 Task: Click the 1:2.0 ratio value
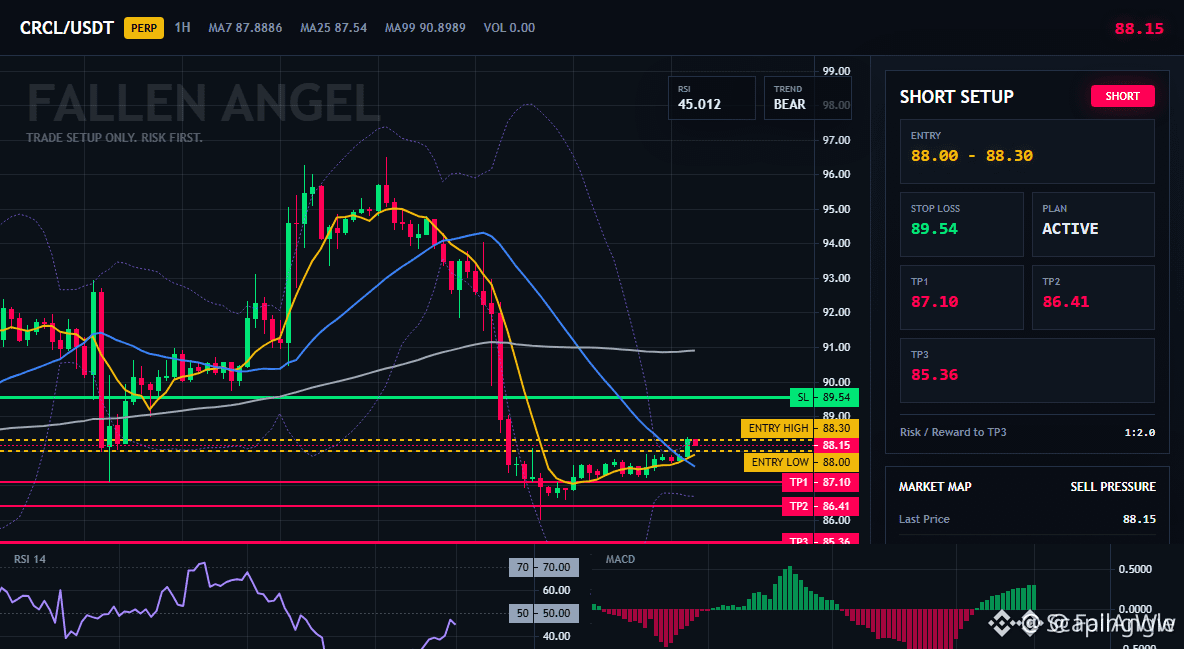point(1139,432)
